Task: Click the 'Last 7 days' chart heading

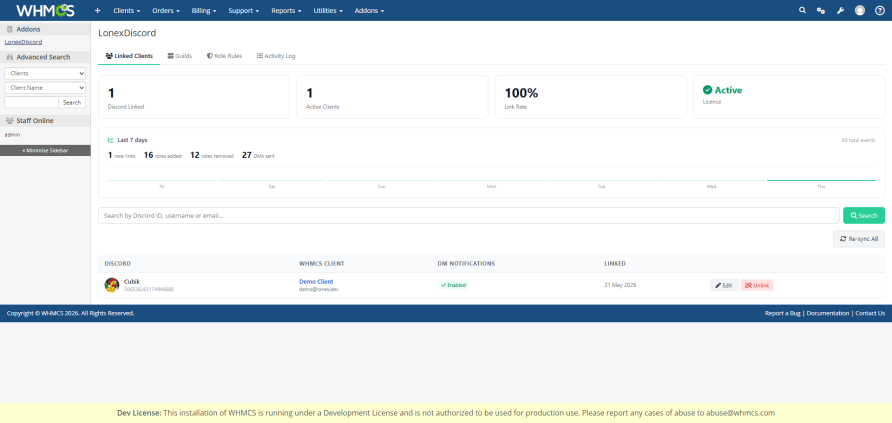Action: coord(128,140)
